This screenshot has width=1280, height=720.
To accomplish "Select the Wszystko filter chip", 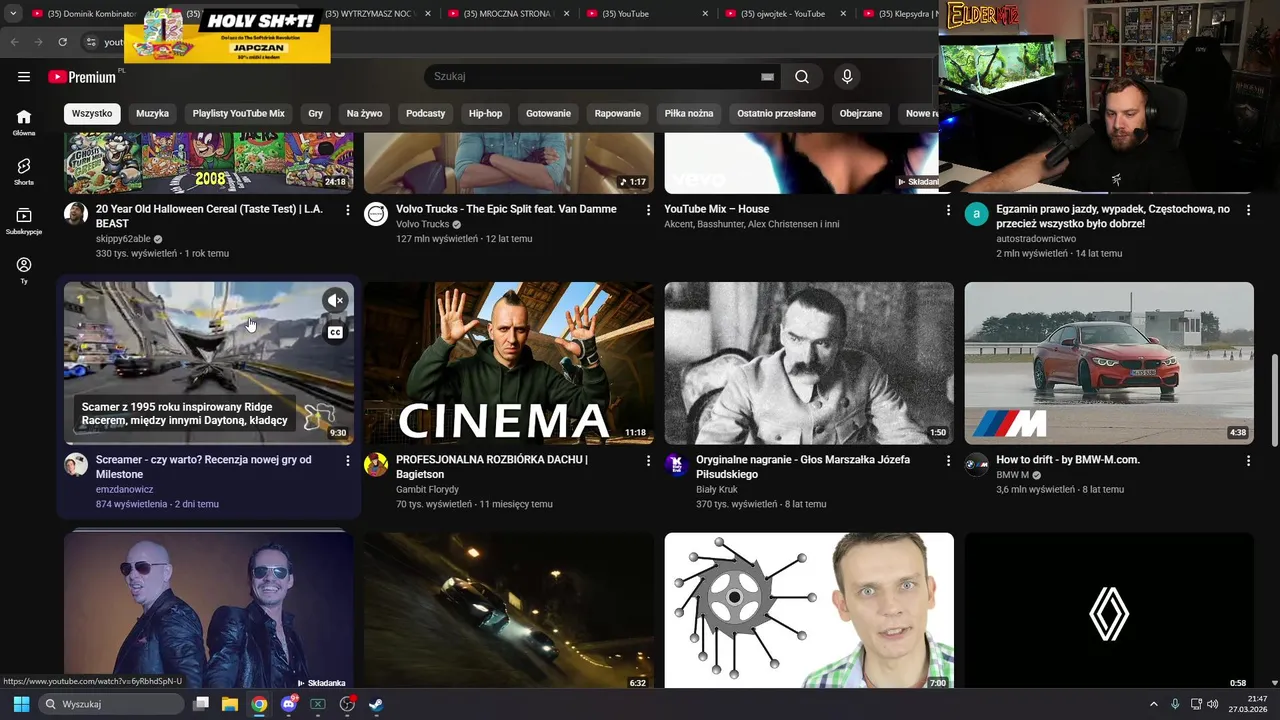I will point(92,114).
